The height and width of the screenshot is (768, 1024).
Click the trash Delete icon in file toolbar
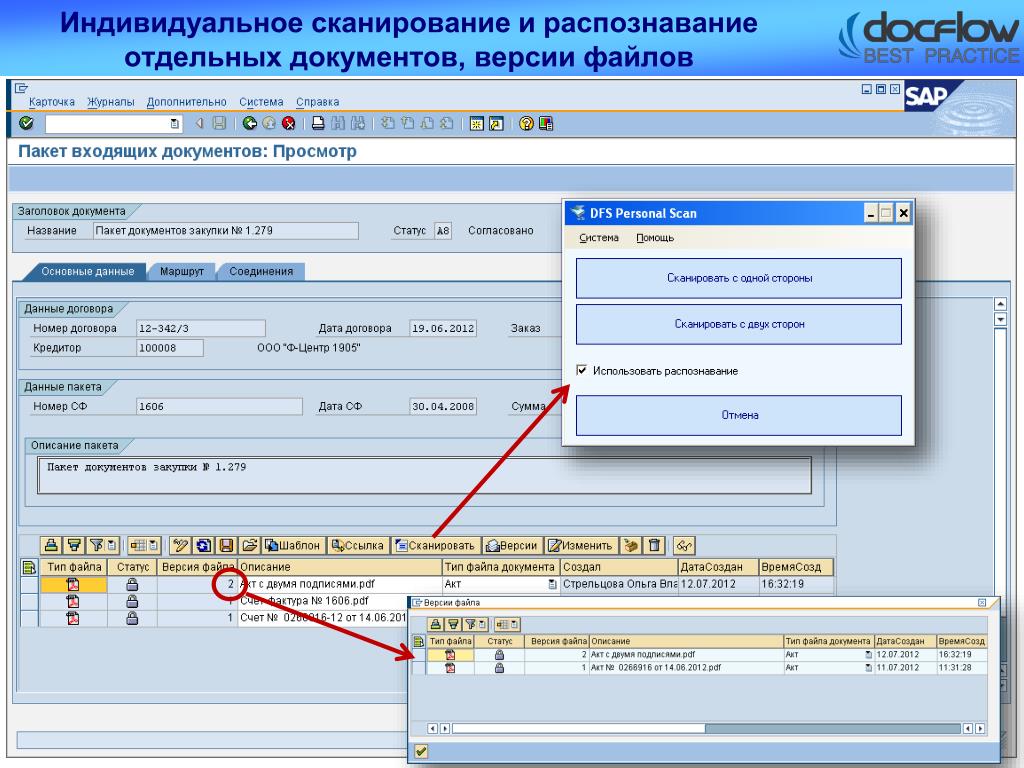click(654, 545)
